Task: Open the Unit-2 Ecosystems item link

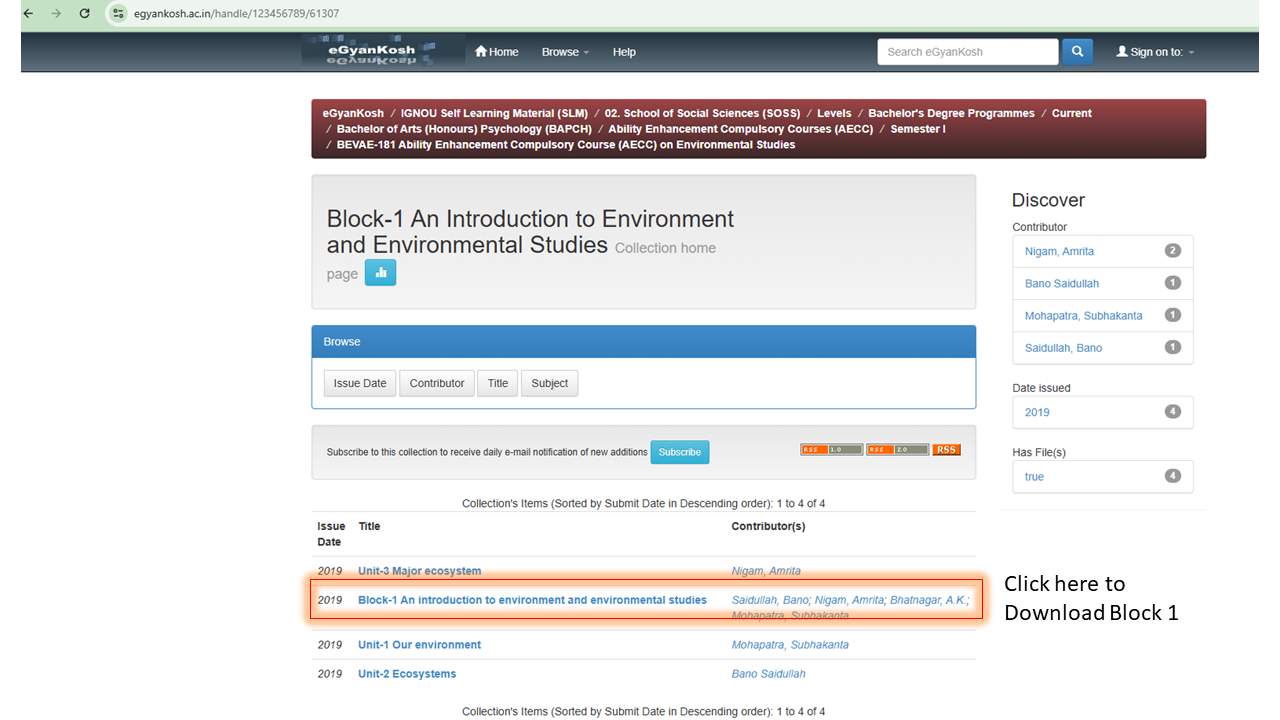Action: (406, 673)
